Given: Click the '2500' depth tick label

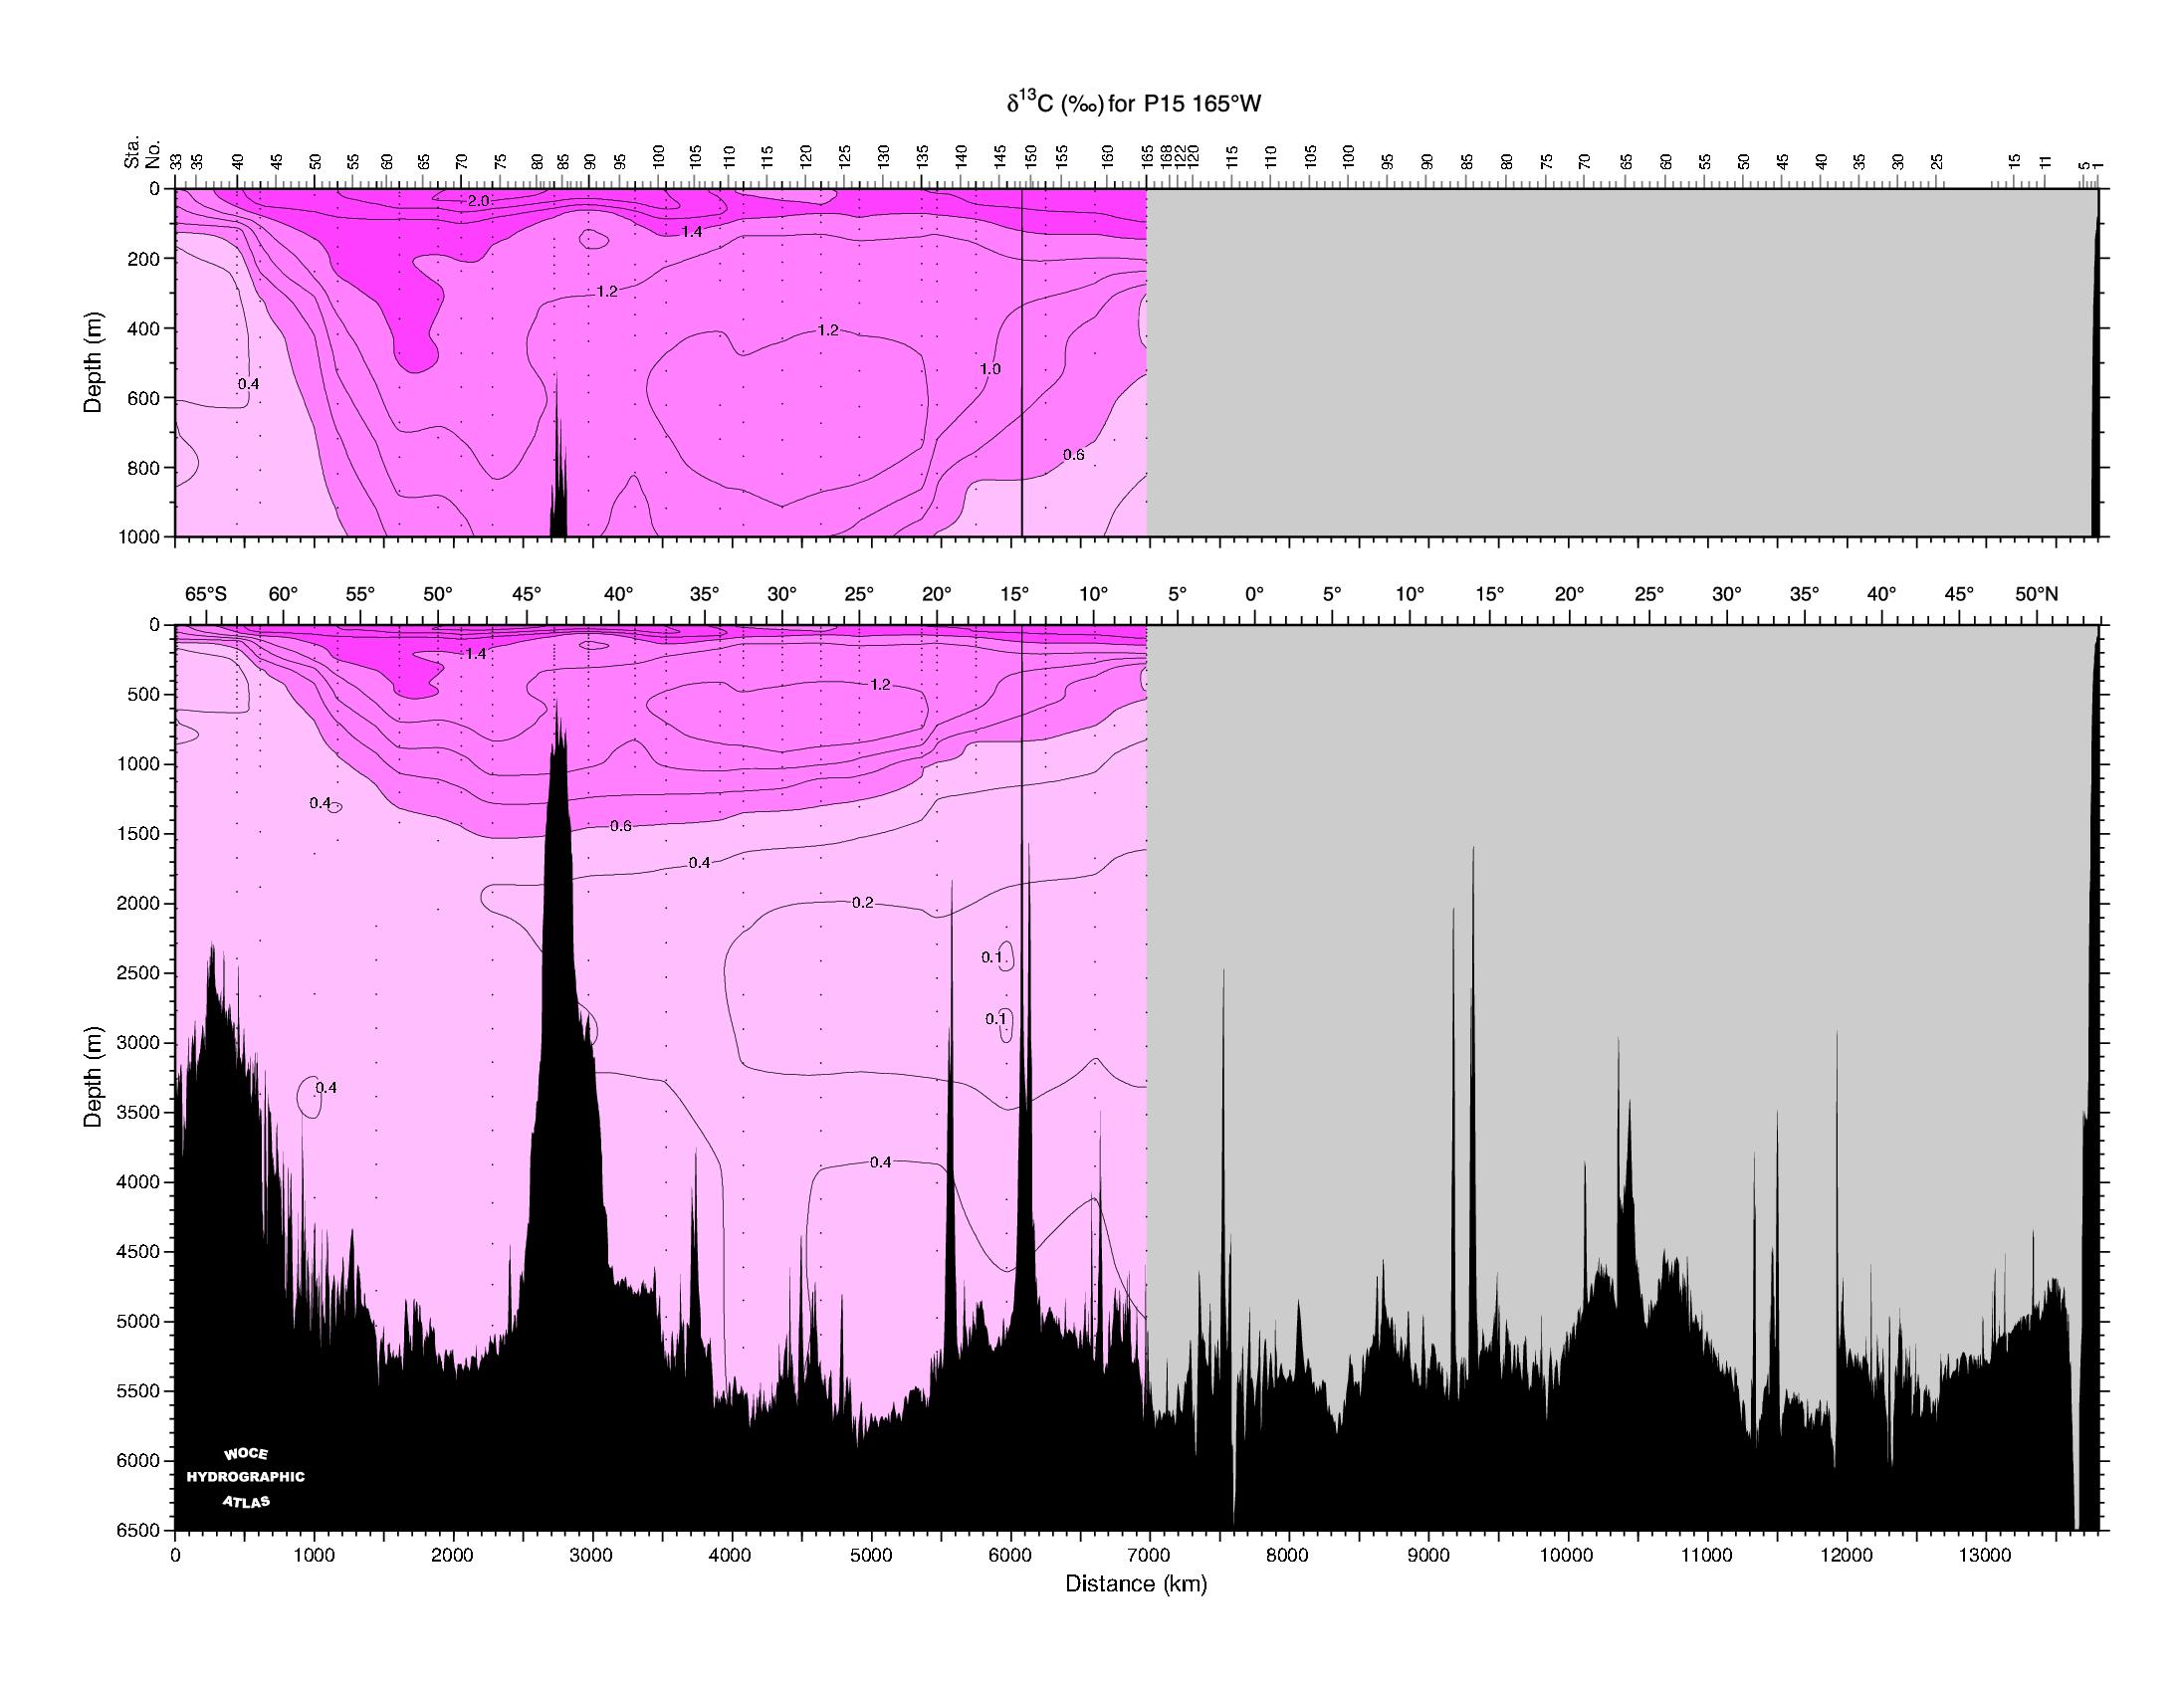Looking at the screenshot, I should click(x=140, y=973).
